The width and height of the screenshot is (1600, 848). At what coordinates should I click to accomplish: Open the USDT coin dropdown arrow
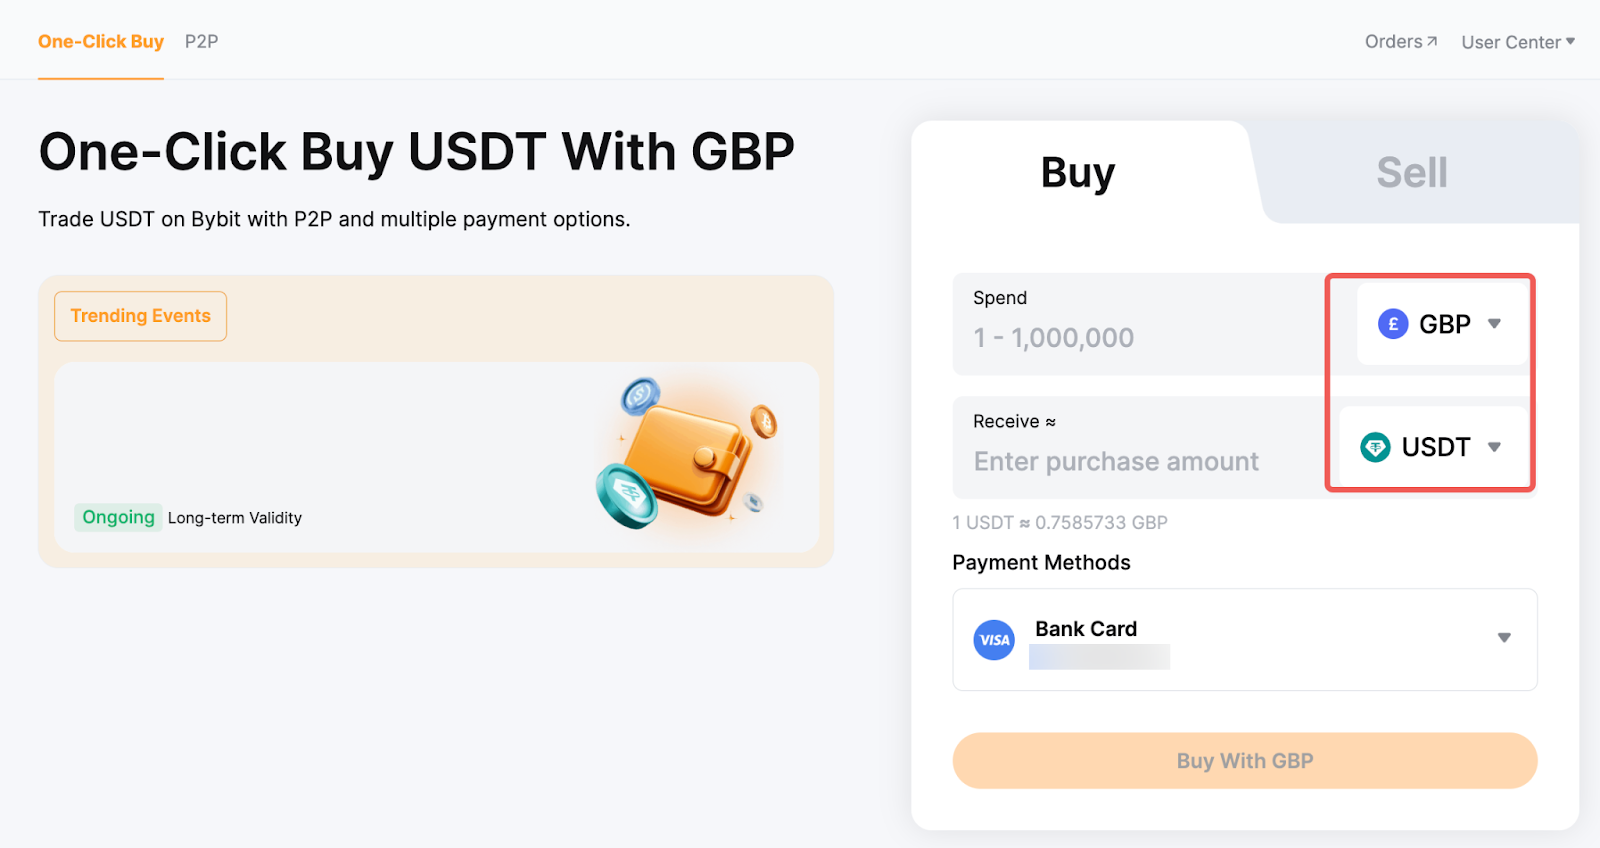tap(1494, 447)
